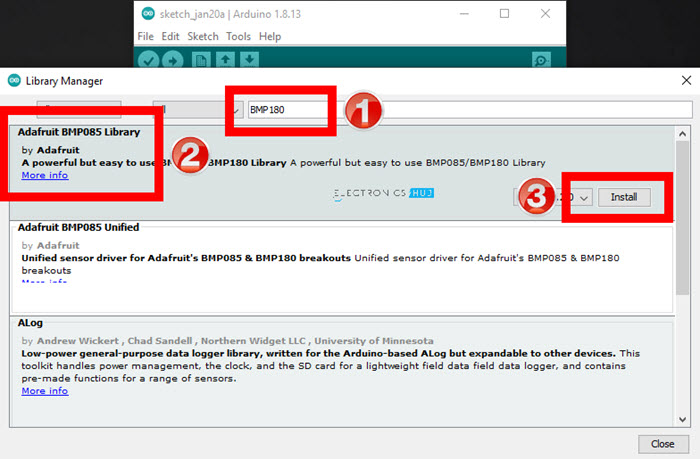Open the Serial Monitor magnifier icon
Screen dimensions: 700x459
point(541,60)
